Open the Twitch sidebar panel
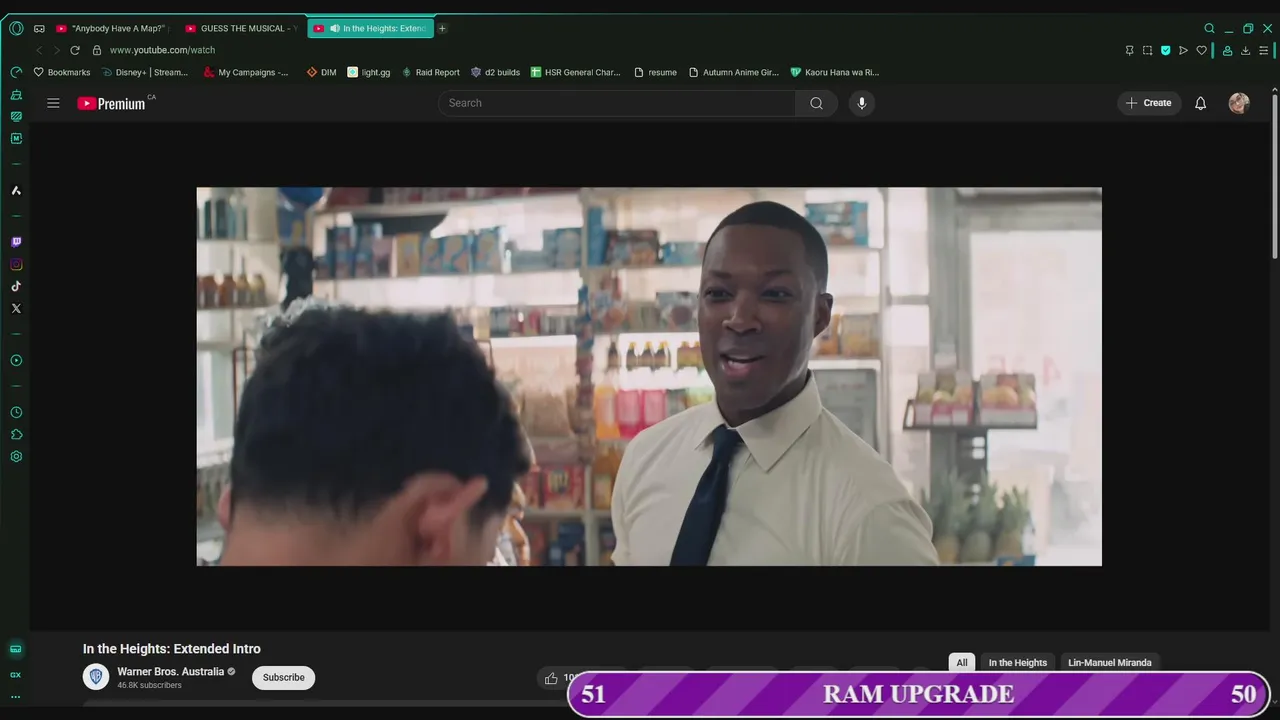Image resolution: width=1280 pixels, height=720 pixels. (16, 242)
